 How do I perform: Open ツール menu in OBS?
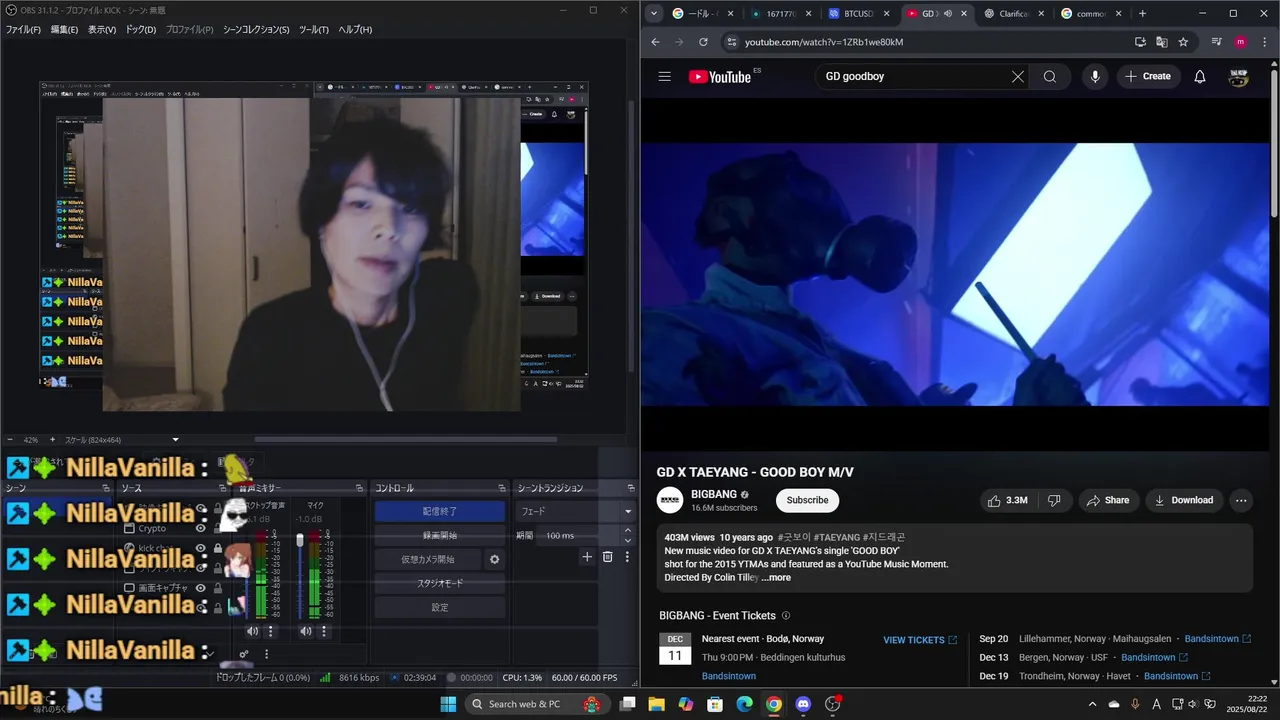[313, 30]
